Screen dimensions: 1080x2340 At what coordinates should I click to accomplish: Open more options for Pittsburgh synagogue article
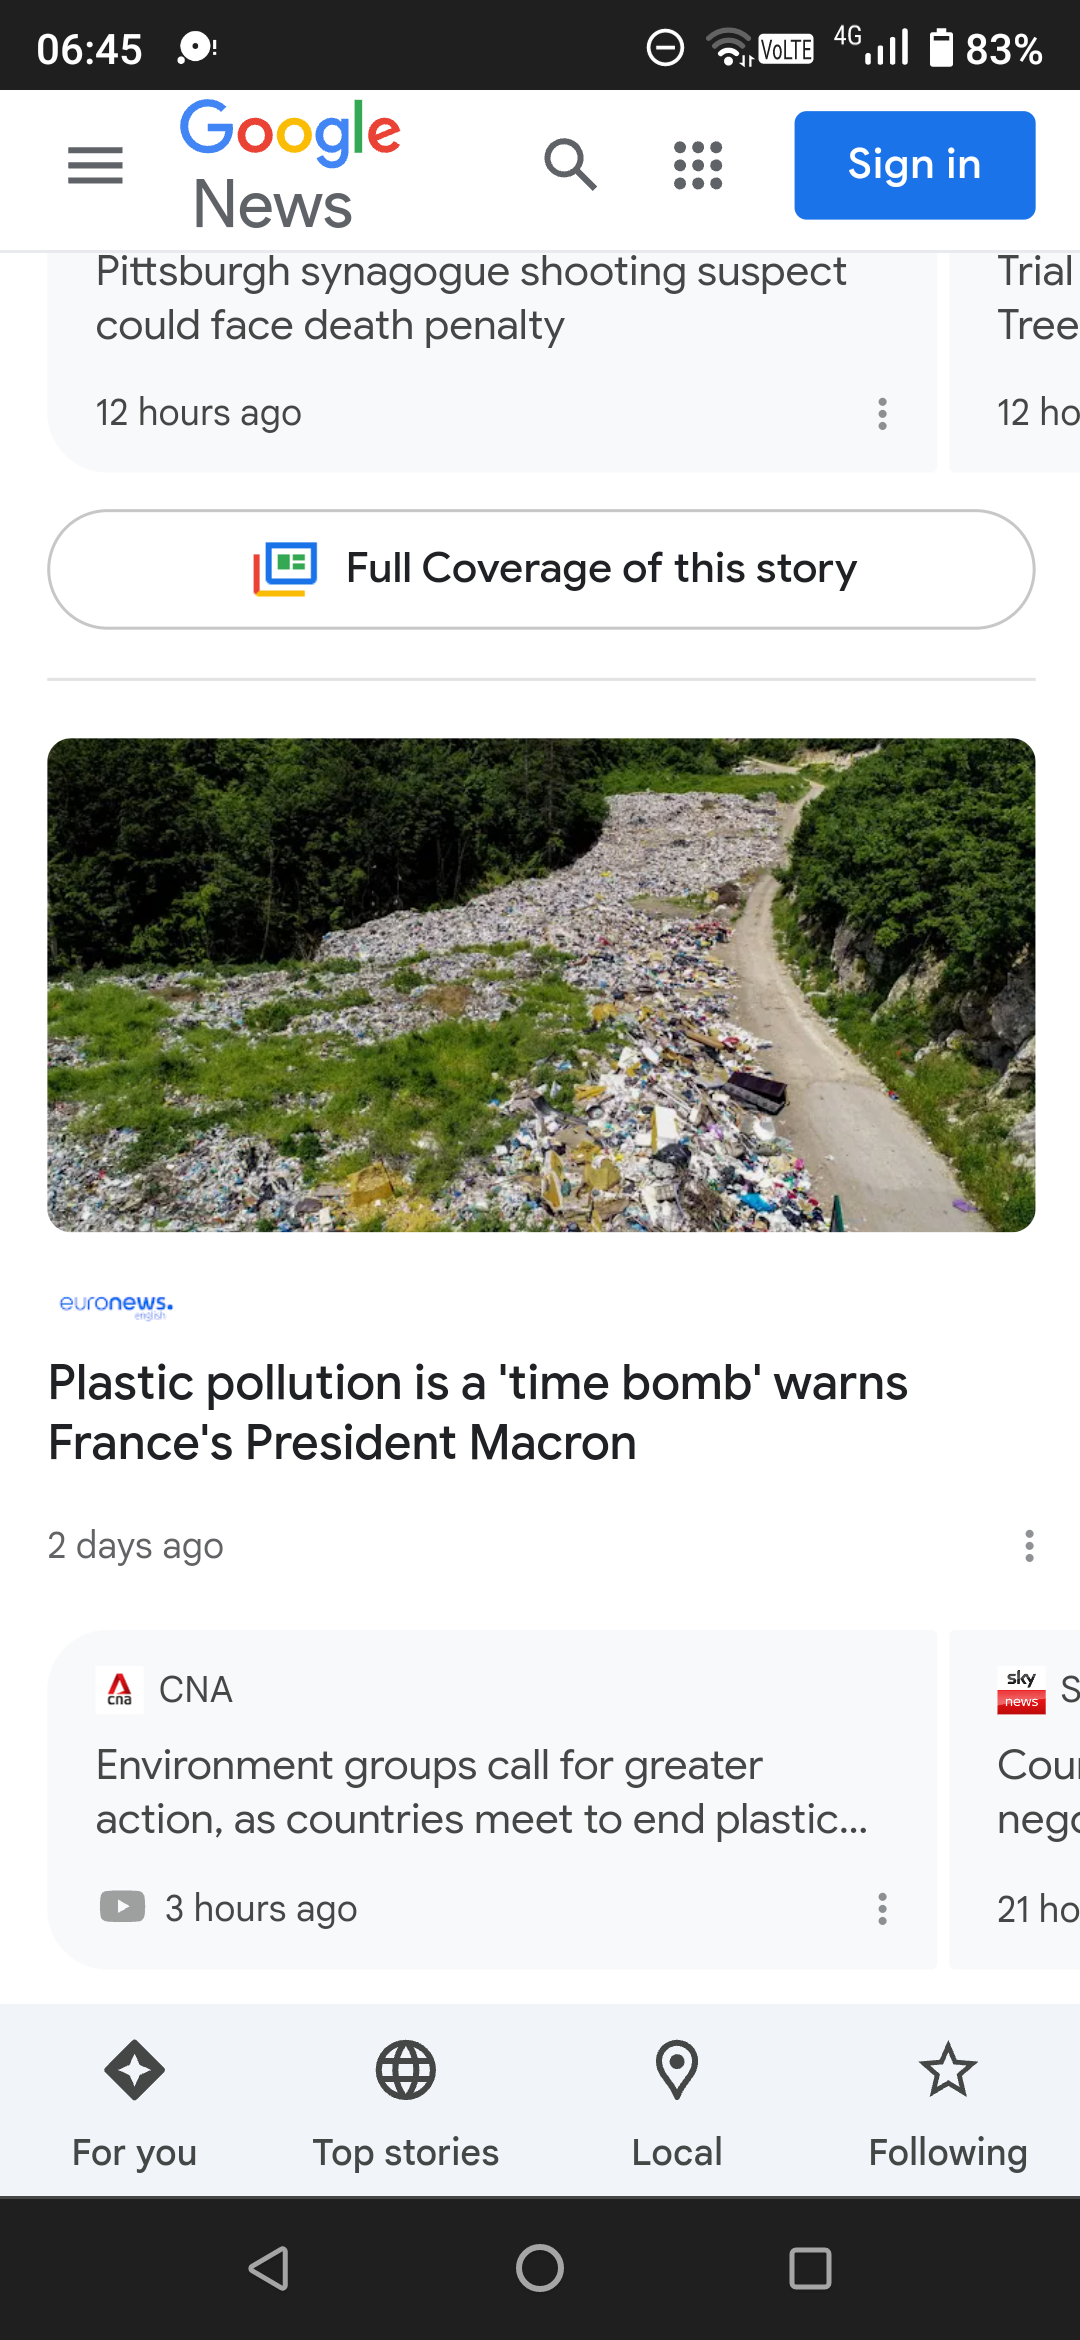[882, 414]
